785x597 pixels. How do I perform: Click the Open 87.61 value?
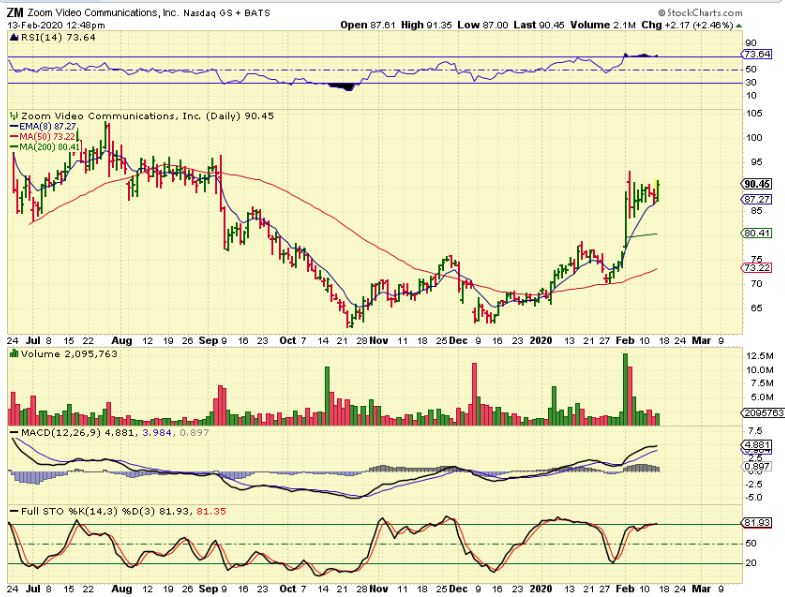(x=368, y=25)
